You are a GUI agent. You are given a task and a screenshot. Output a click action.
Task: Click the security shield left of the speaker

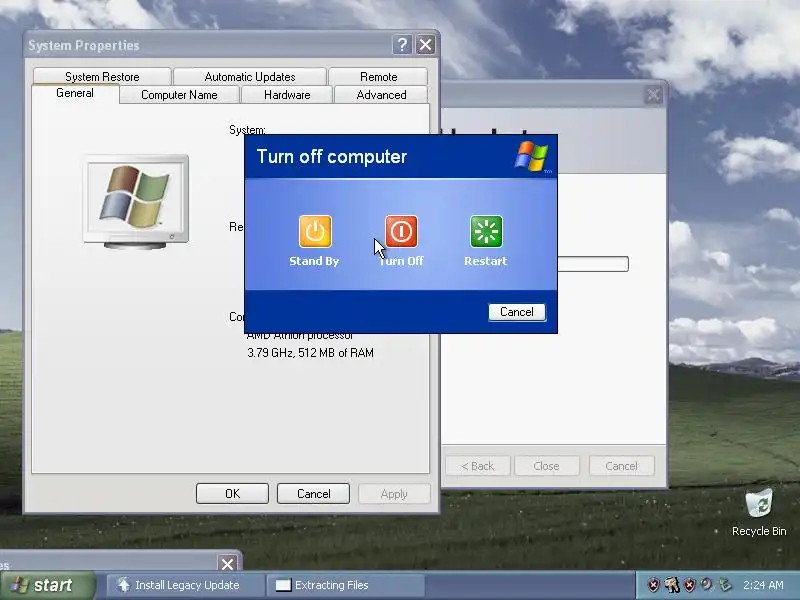click(x=690, y=585)
